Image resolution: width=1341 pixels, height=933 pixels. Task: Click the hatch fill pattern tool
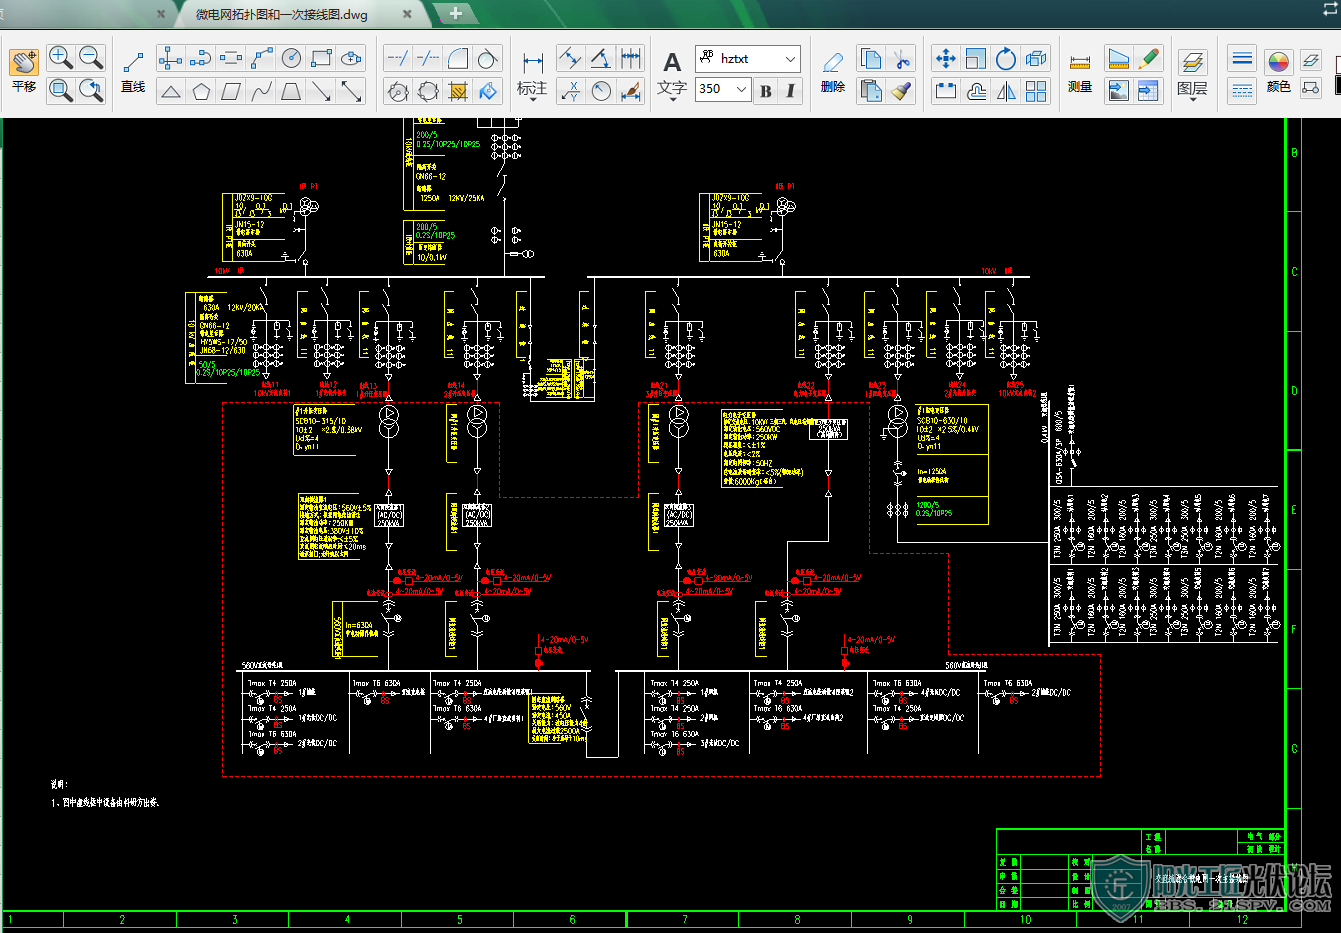point(457,91)
